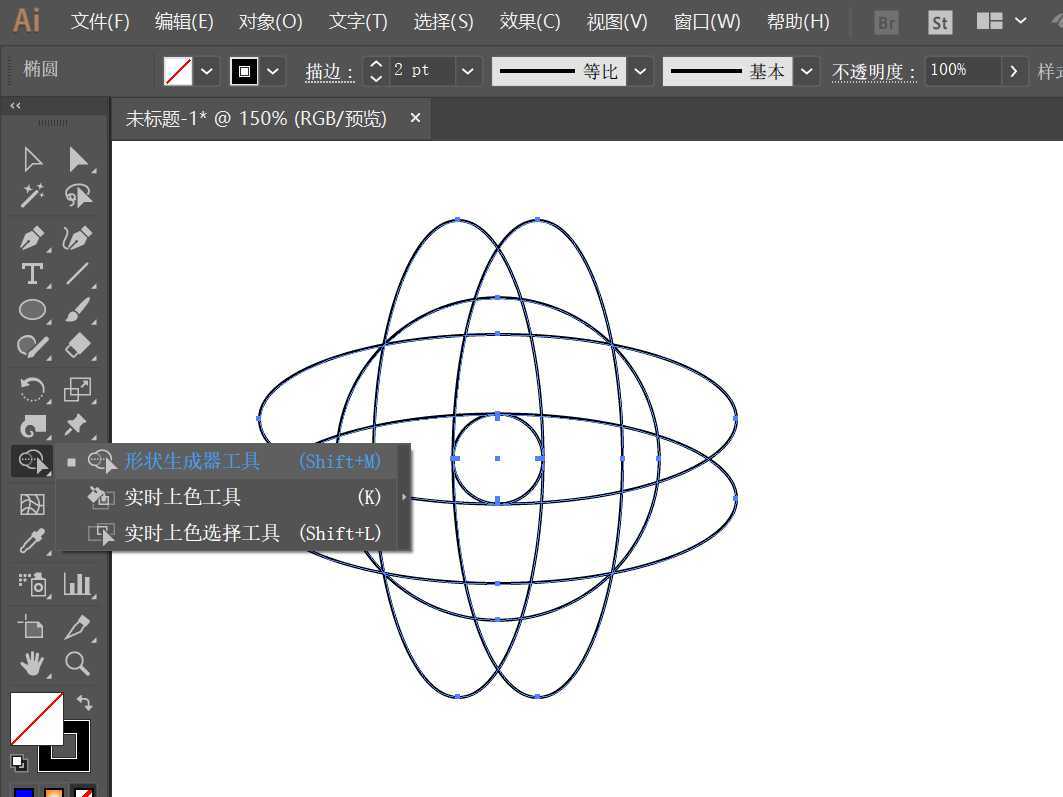Image resolution: width=1063 pixels, height=797 pixels.
Task: Choose the Ellipse tool in the toolbar
Action: pyautogui.click(x=31, y=310)
